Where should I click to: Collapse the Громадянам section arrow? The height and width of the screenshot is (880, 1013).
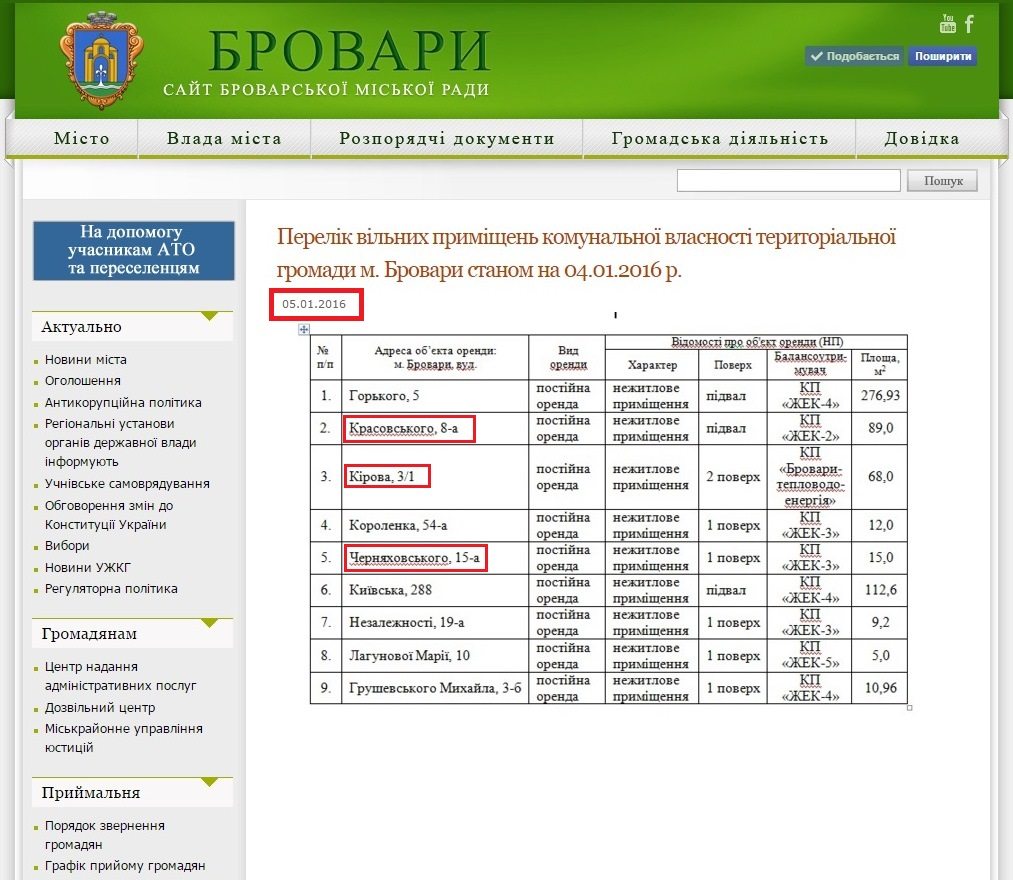click(x=209, y=623)
